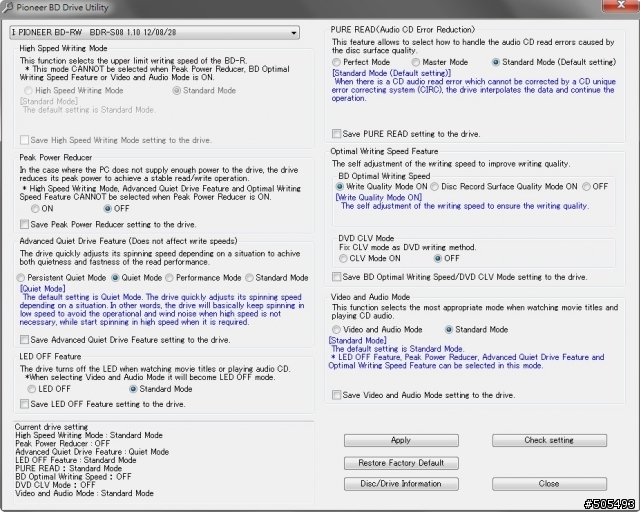640x512 pixels.
Task: Set DVD CLV Mode to OFF
Action: (x=438, y=258)
